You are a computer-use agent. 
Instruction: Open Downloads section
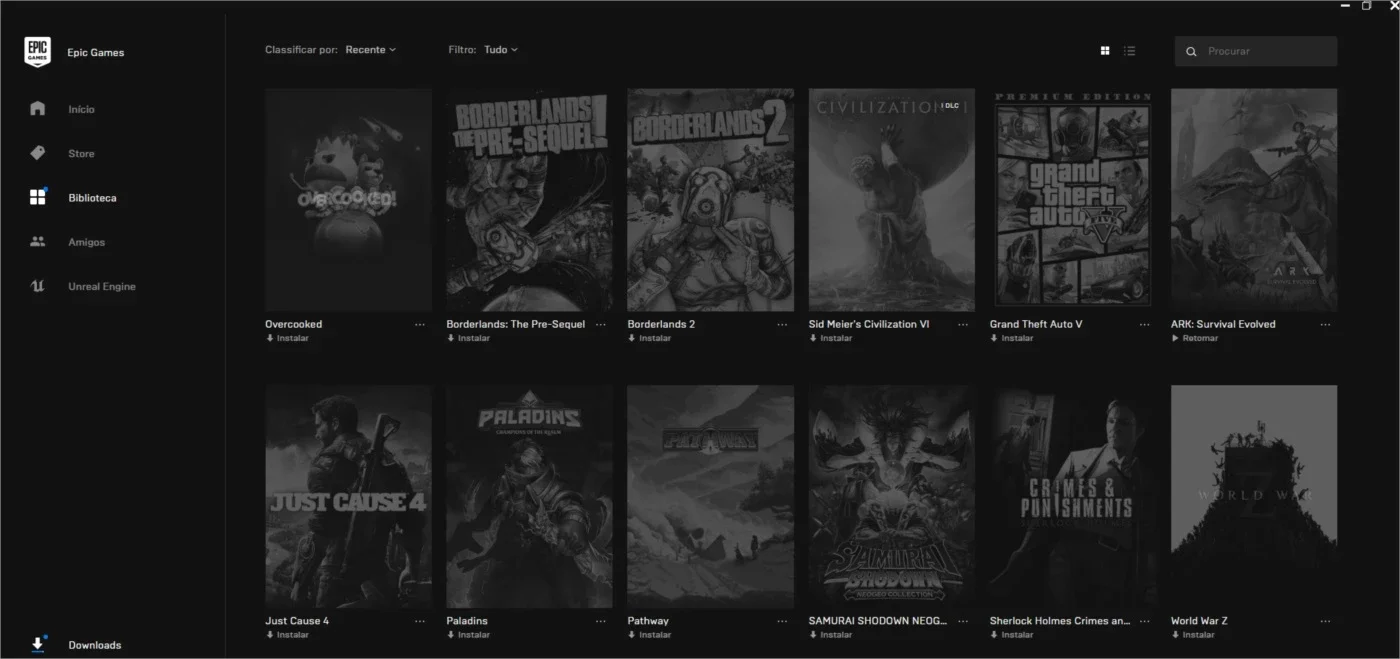pyautogui.click(x=95, y=645)
